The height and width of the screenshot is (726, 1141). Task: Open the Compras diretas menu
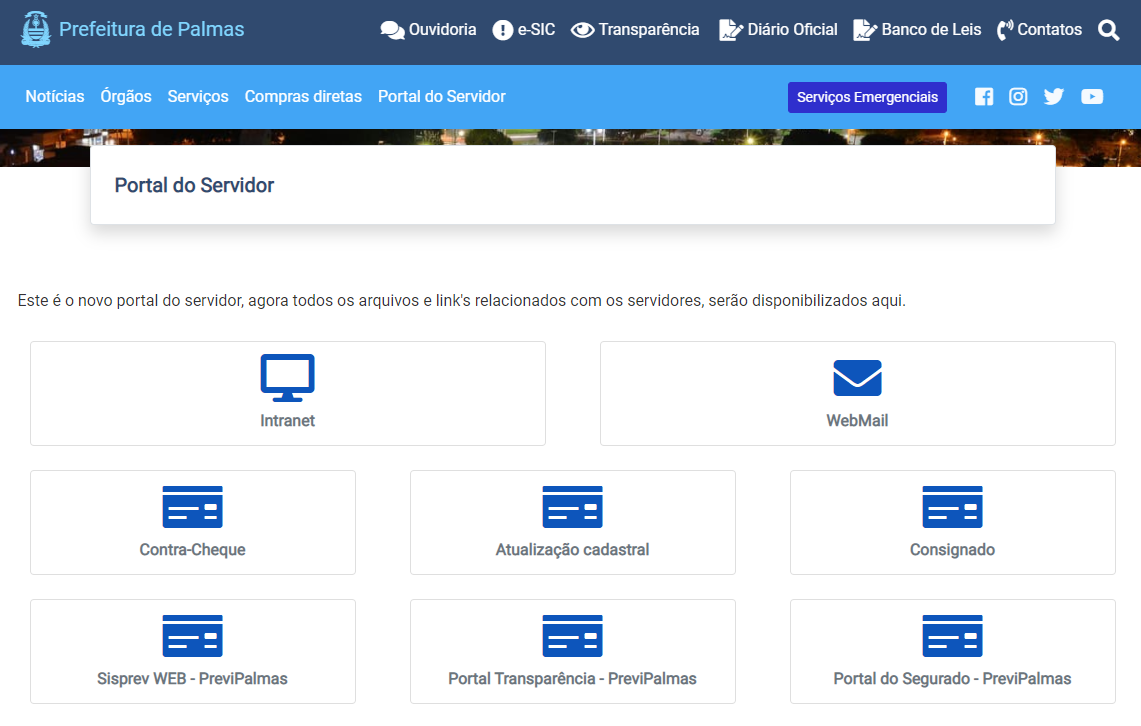303,97
